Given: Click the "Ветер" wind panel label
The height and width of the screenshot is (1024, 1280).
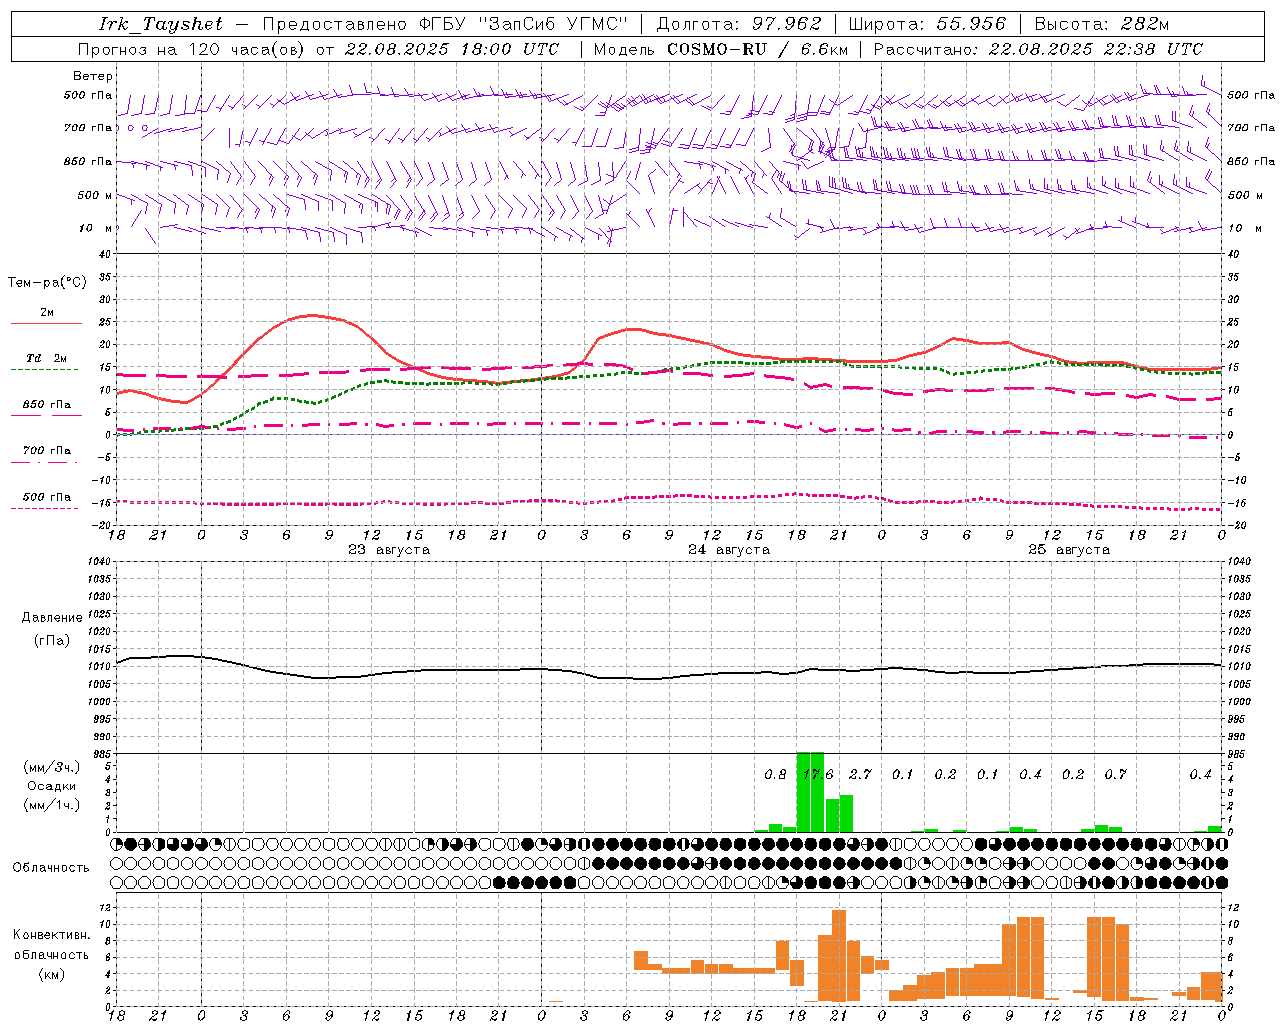Looking at the screenshot, I should pyautogui.click(x=93, y=76).
